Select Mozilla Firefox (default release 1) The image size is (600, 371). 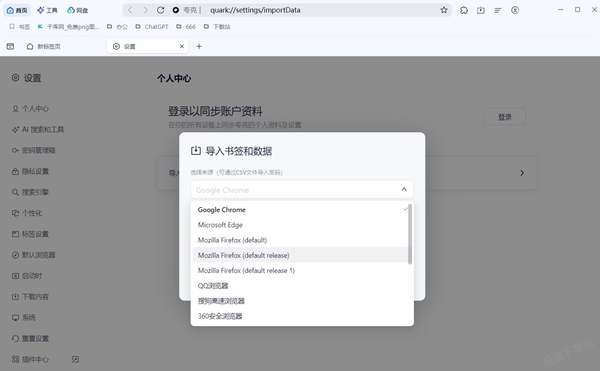point(300,270)
